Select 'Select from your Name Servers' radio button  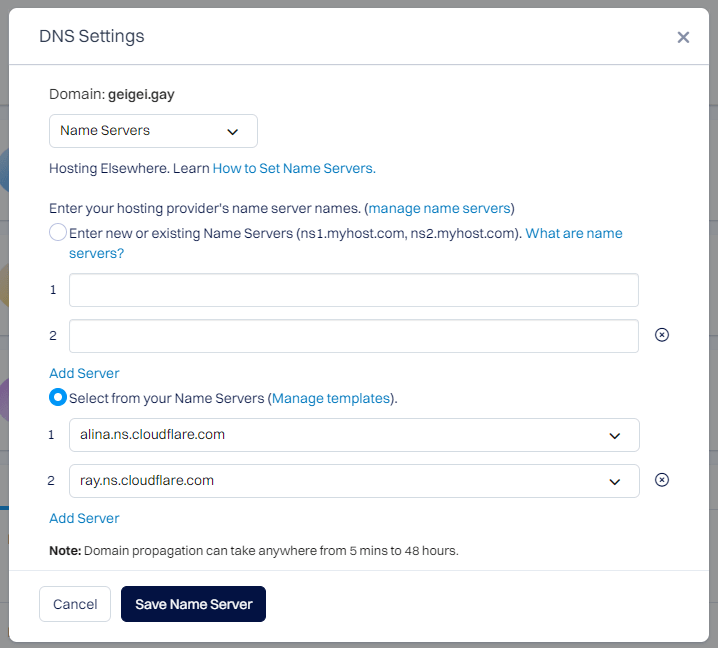coord(58,397)
